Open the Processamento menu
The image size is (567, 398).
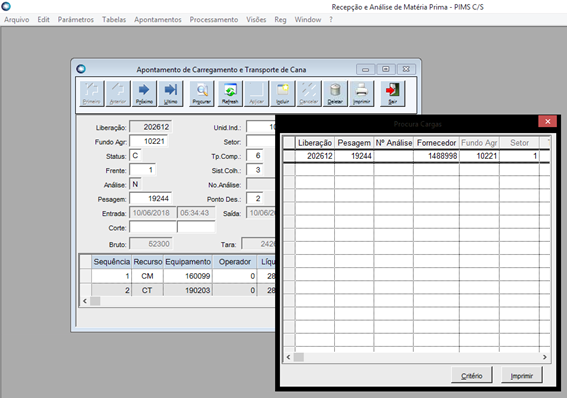(214, 20)
